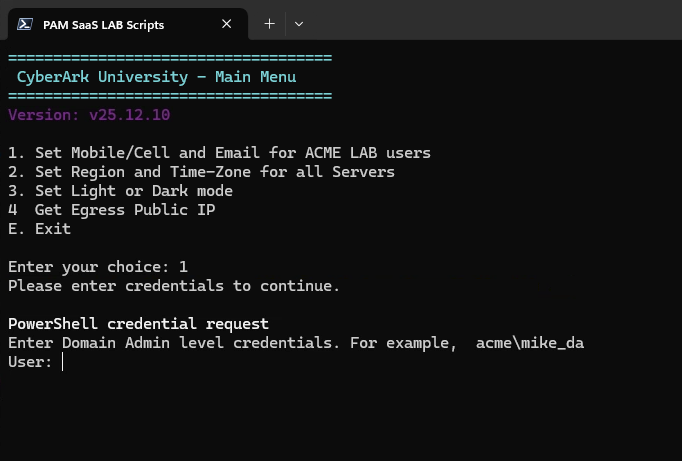Click the PowerShell credential request heading

coord(138,324)
